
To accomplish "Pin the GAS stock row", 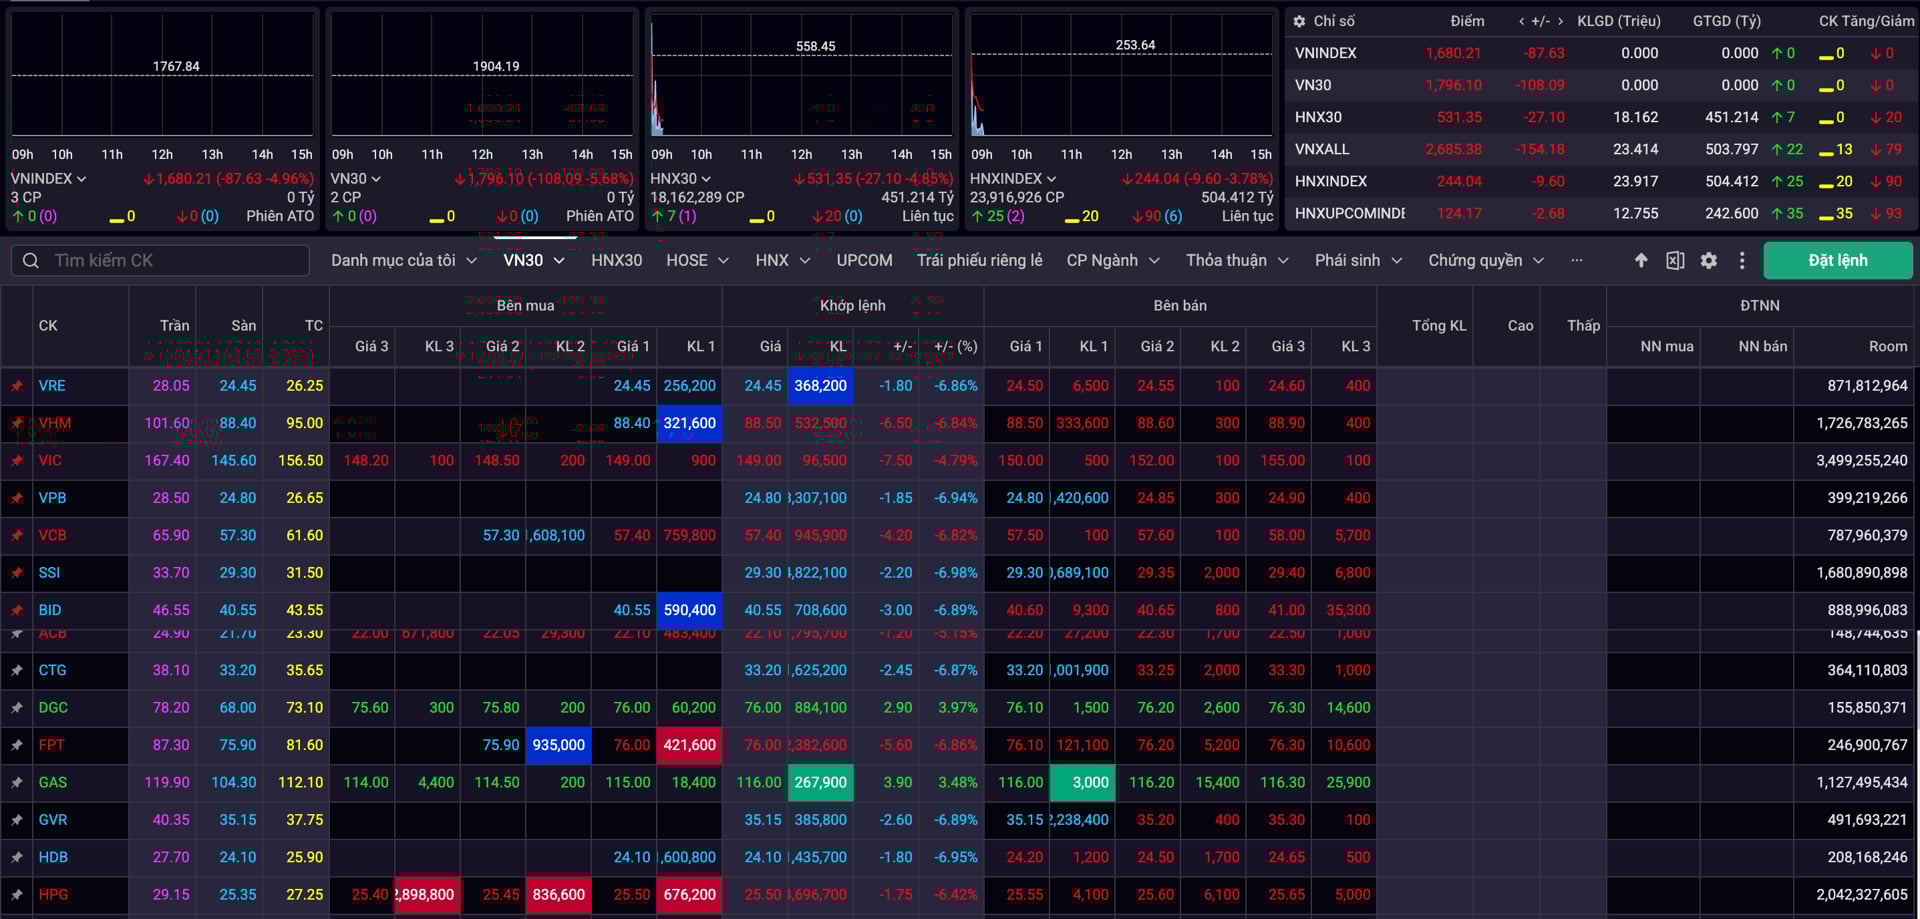I will (16, 782).
